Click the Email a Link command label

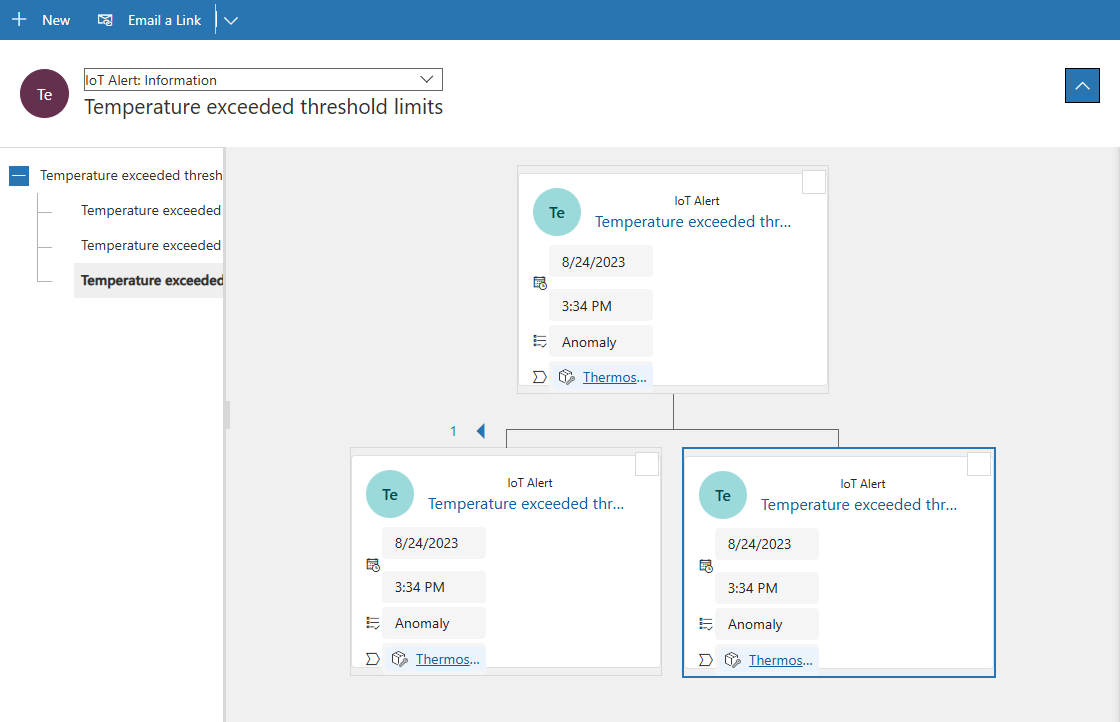pyautogui.click(x=164, y=21)
